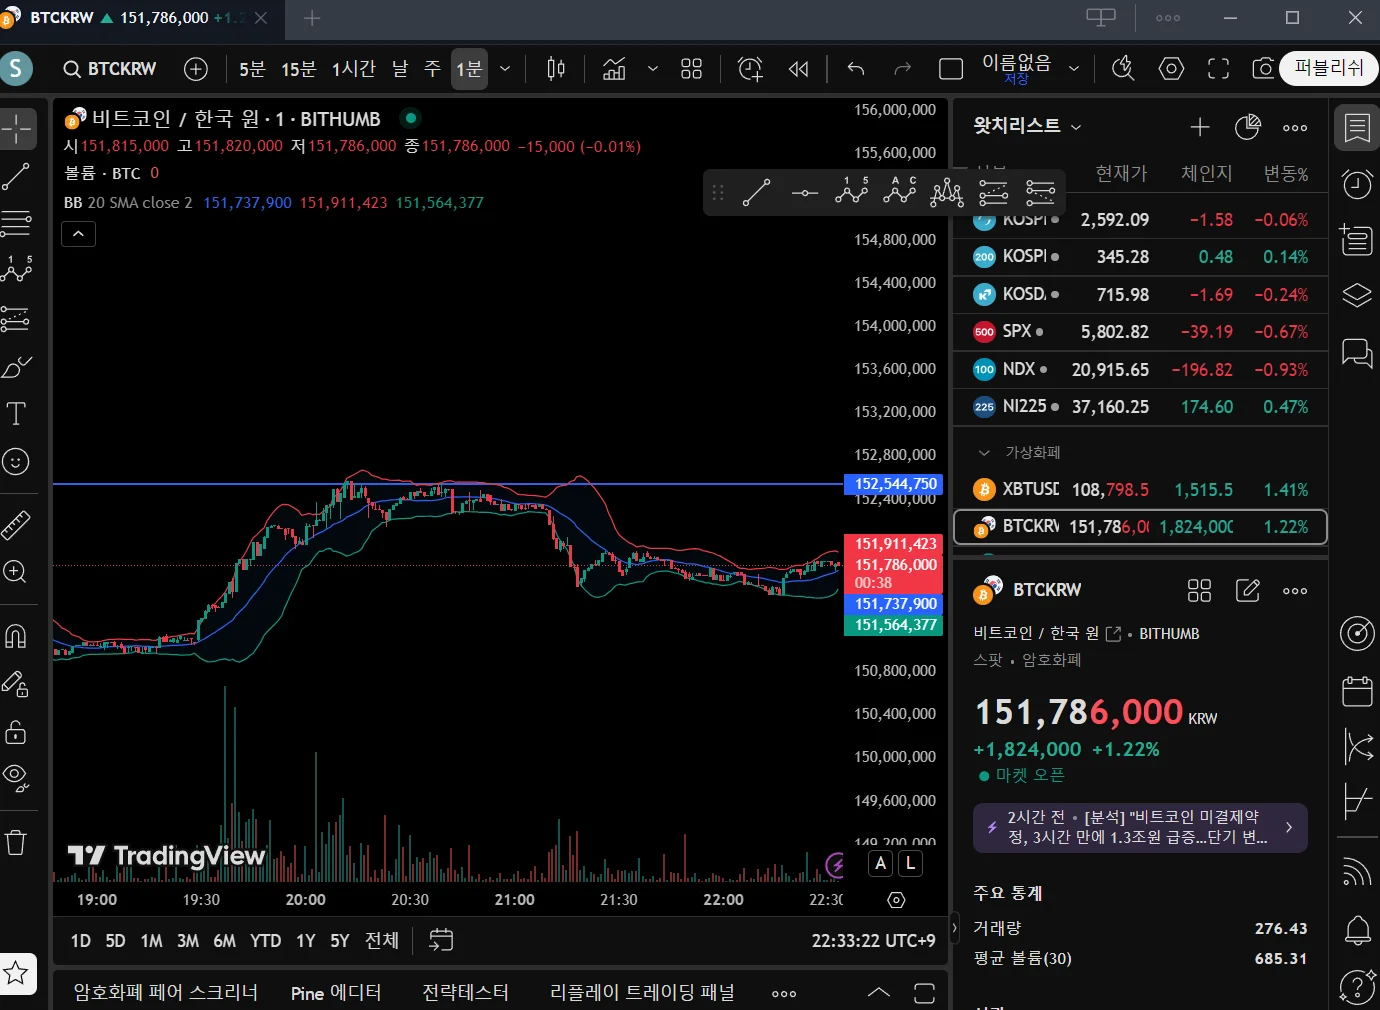This screenshot has width=1380, height=1010.
Task: Undo the last chart action
Action: [x=856, y=69]
